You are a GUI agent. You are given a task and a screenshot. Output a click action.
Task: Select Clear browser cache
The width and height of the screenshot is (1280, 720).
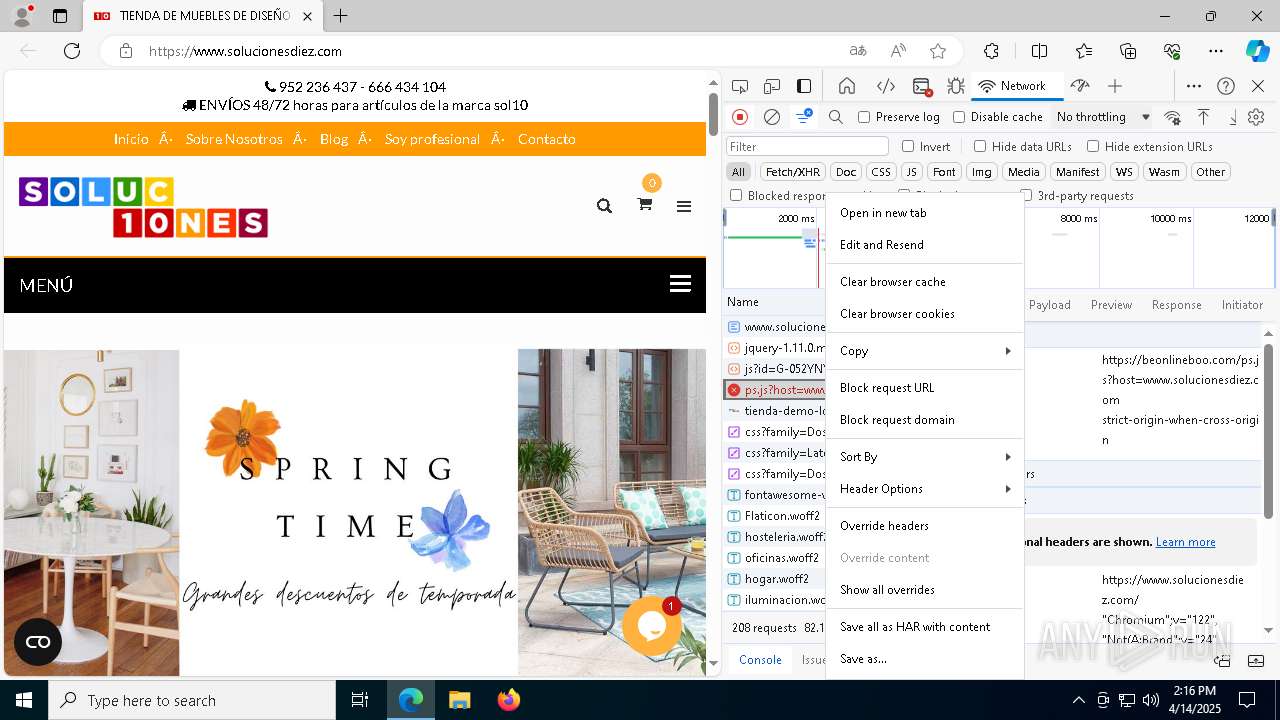point(925,282)
